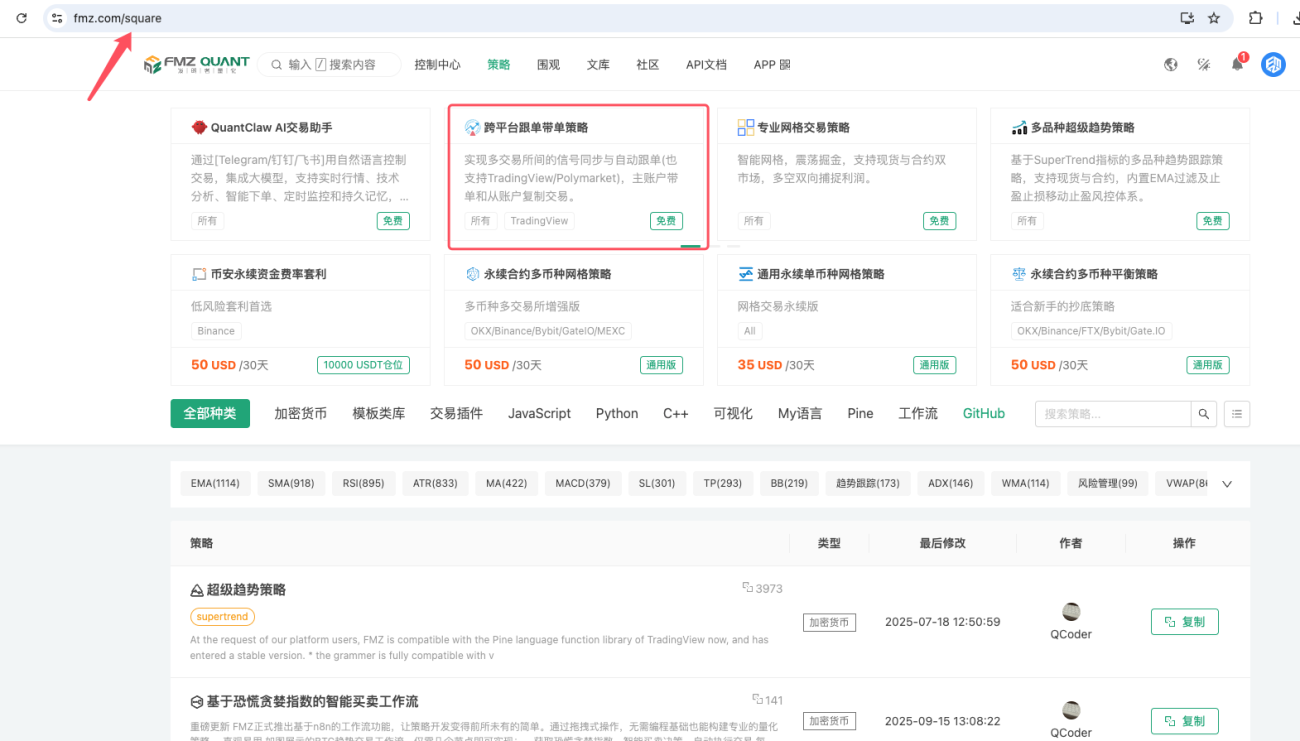Screen dimensions: 1300x741
Task: Open the 文库 nav item
Action: coord(598,65)
